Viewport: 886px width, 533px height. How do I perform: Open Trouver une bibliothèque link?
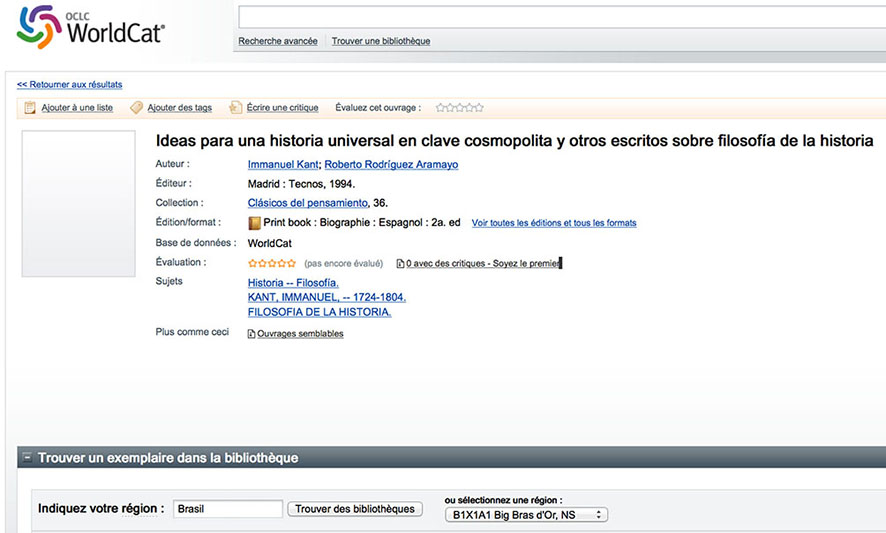[381, 41]
